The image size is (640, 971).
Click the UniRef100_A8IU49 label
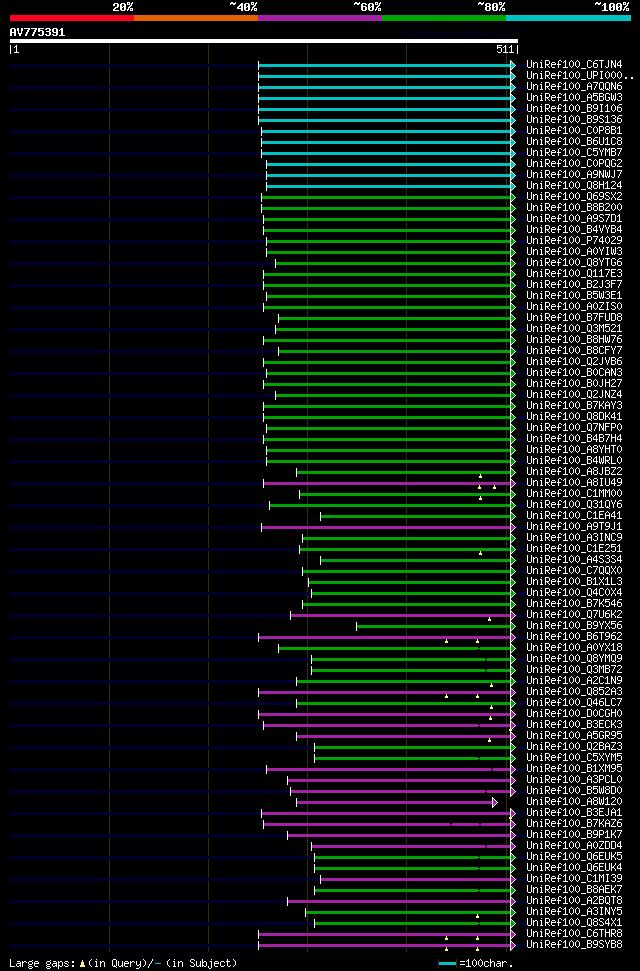[574, 484]
